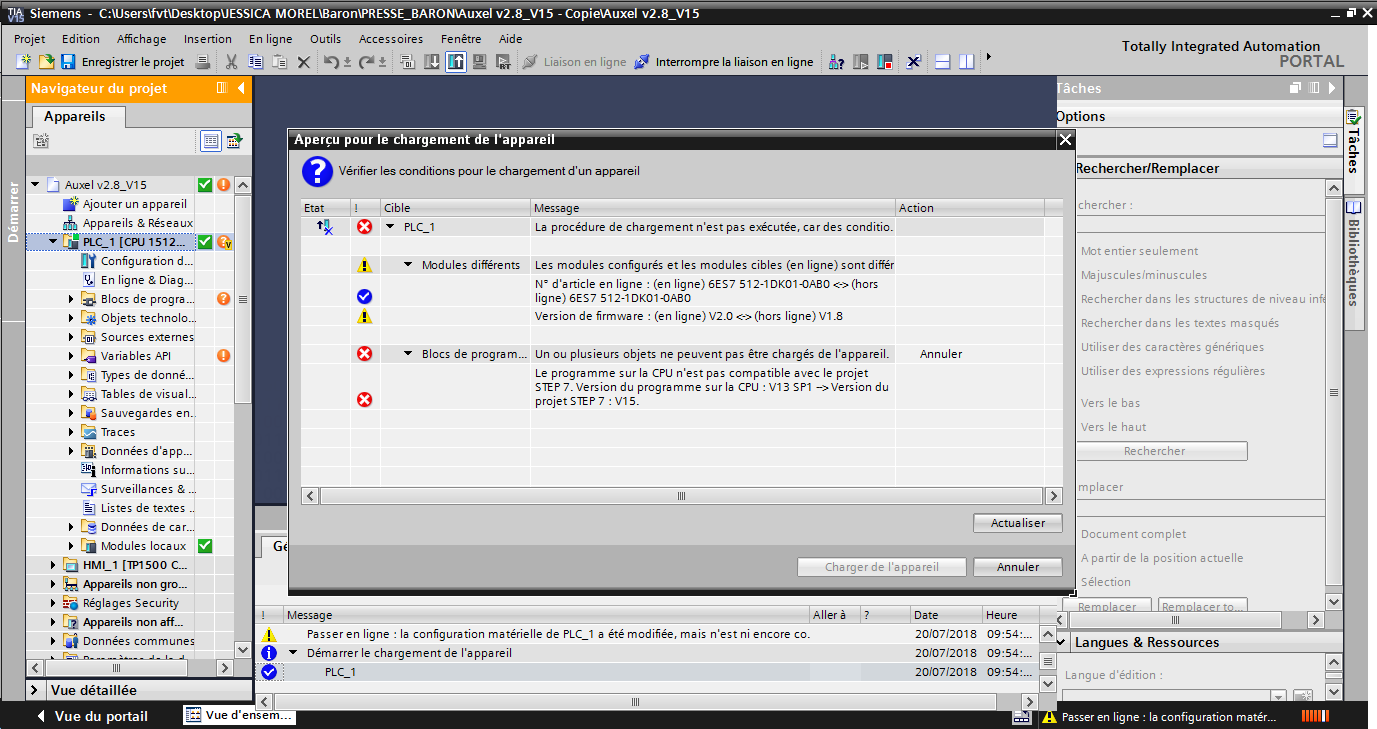
Task: Click Interrompre la liaison en ligne
Action: pos(724,62)
